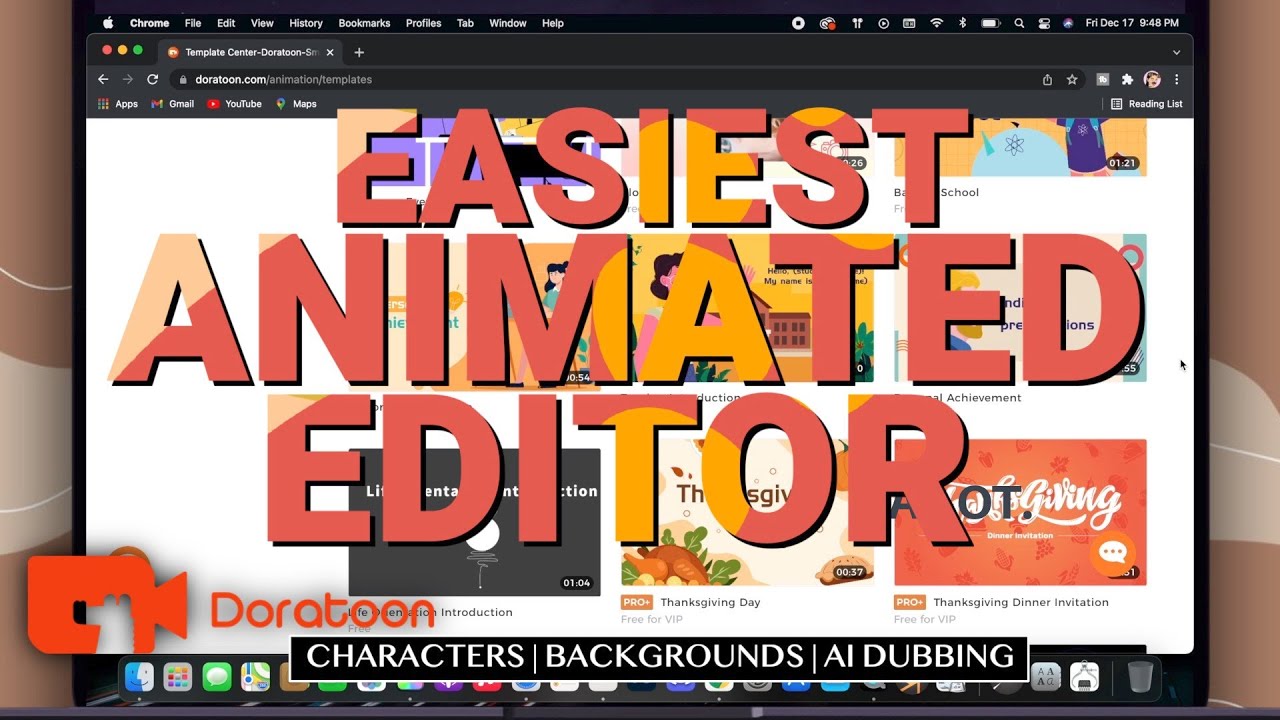Open the Thanksgiving Dinner Invitation thumbnail
Image resolution: width=1280 pixels, height=720 pixels.
pyautogui.click(x=1020, y=512)
